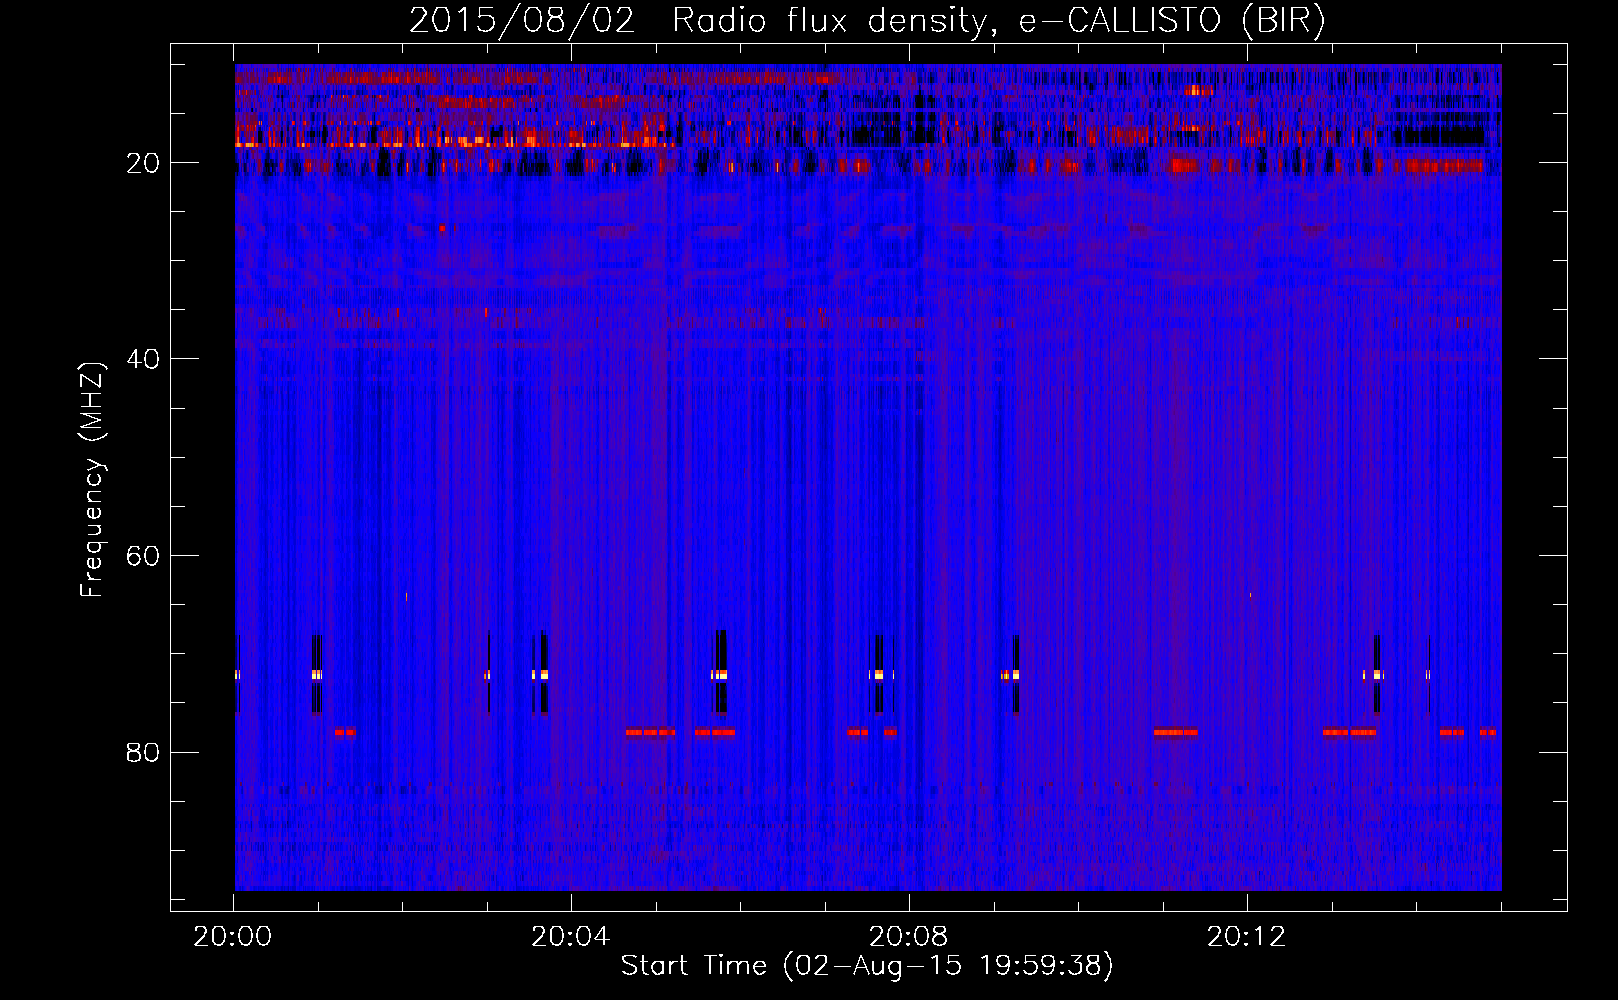Click the 'Start Time (02-Aug-15 19:59:38)' axis label
The height and width of the screenshot is (1000, 1618).
[867, 965]
